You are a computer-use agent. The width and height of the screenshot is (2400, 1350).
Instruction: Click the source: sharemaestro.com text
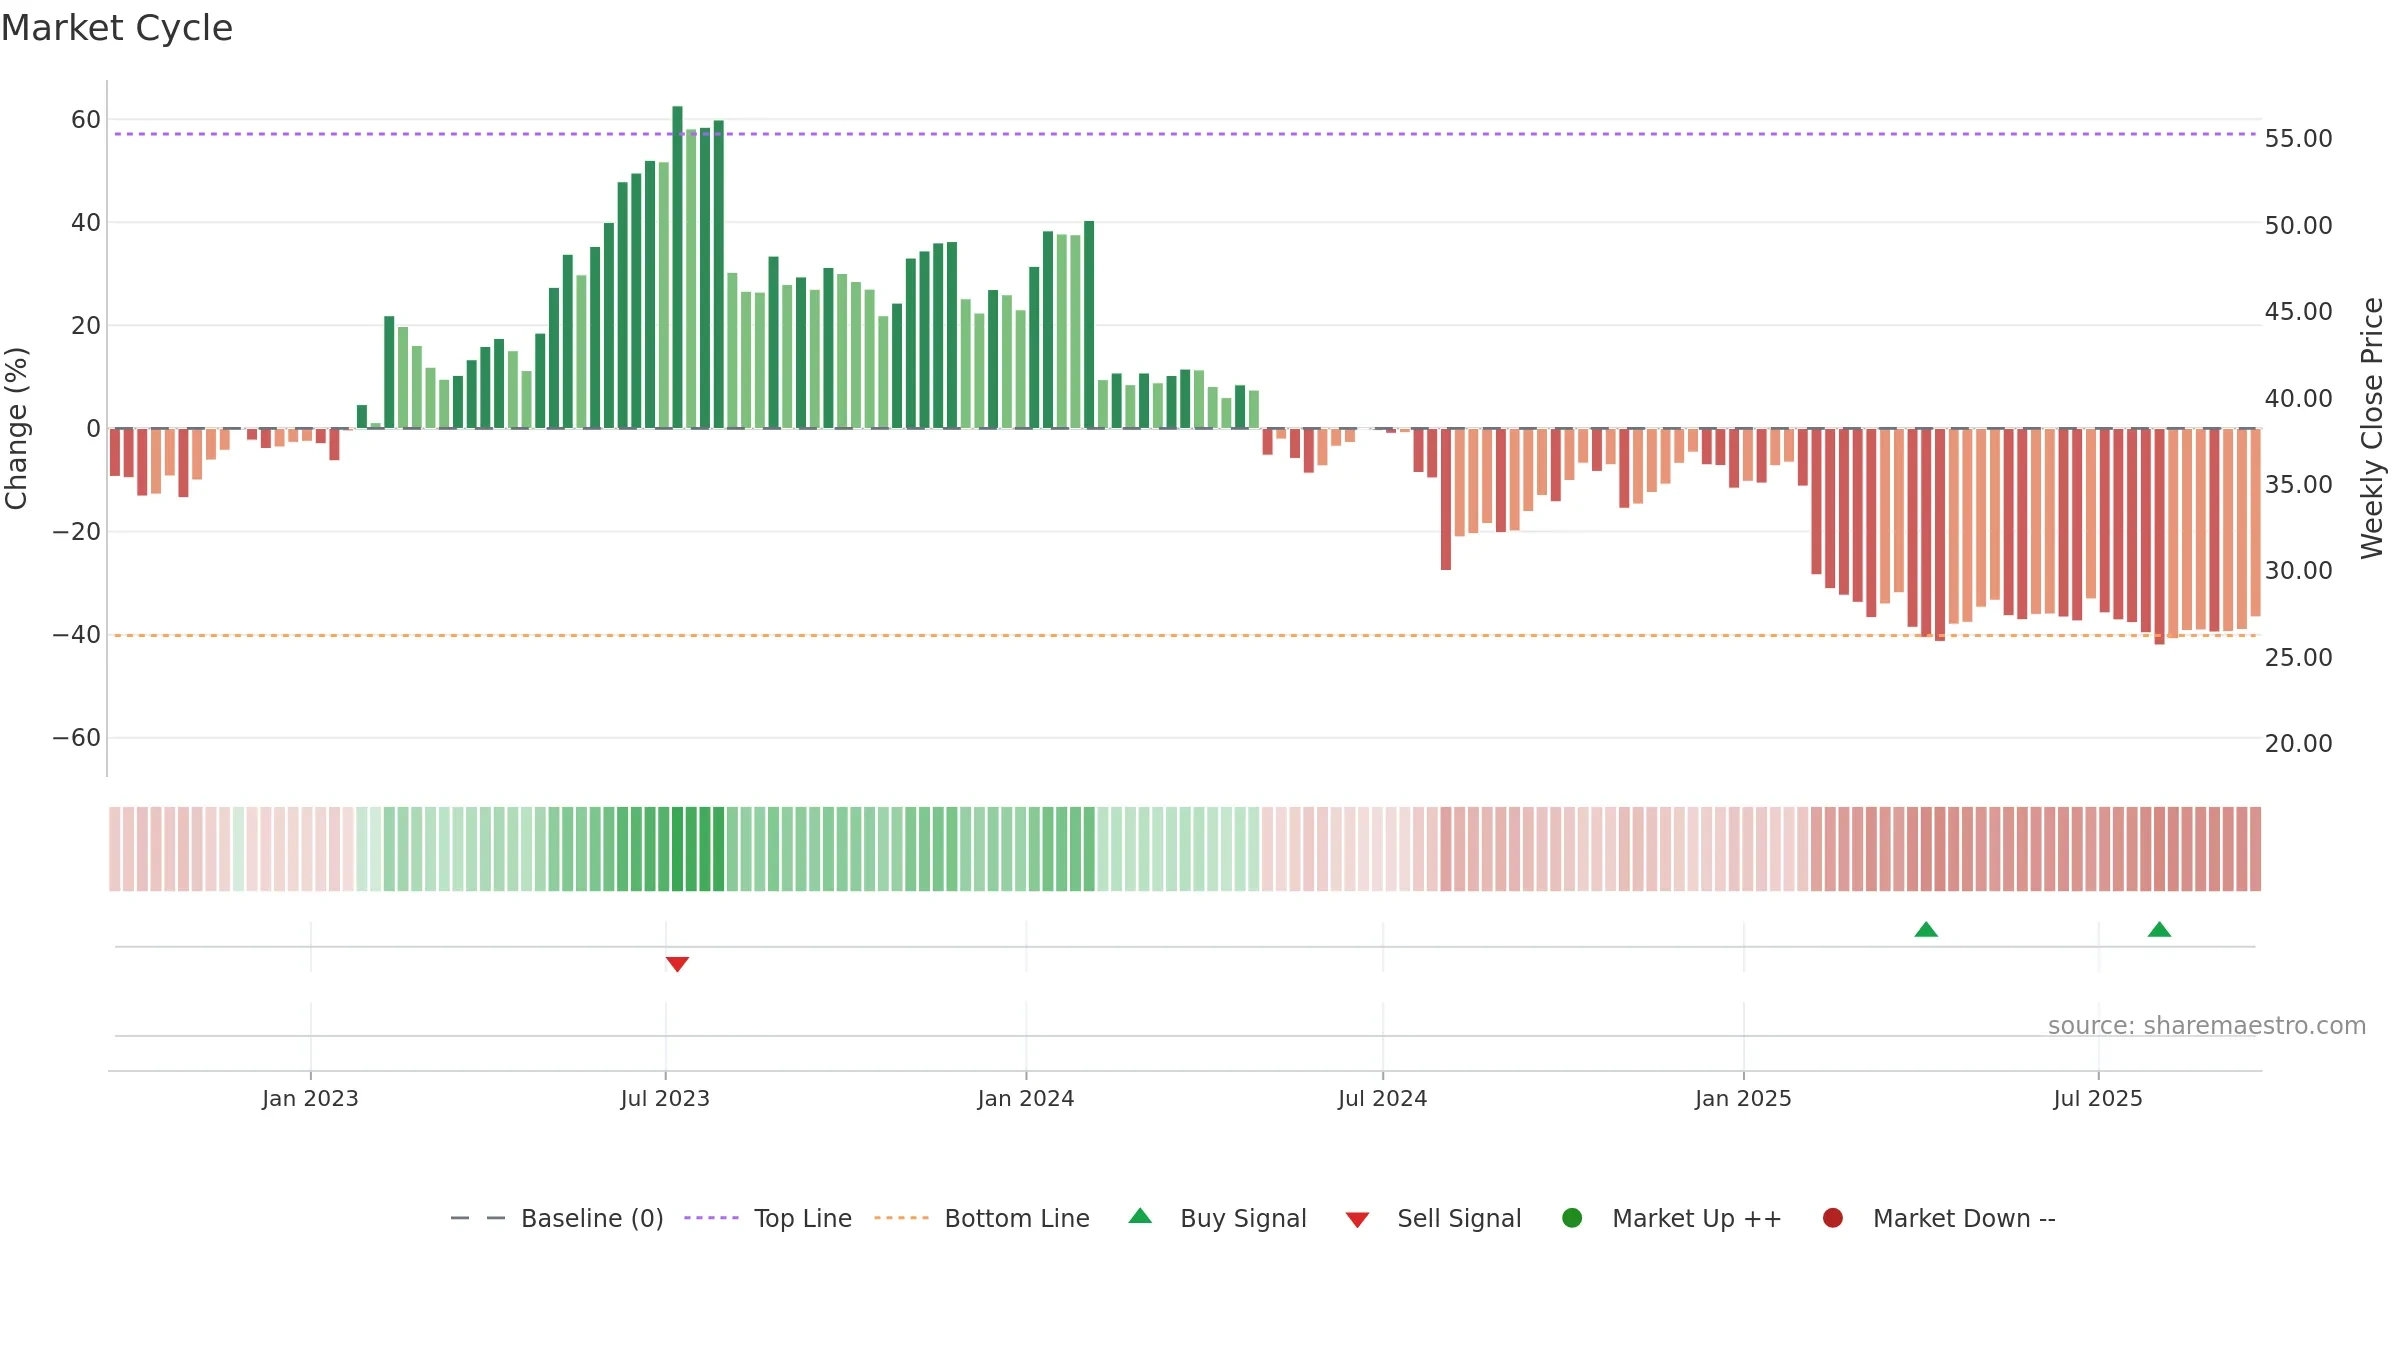(2207, 1026)
